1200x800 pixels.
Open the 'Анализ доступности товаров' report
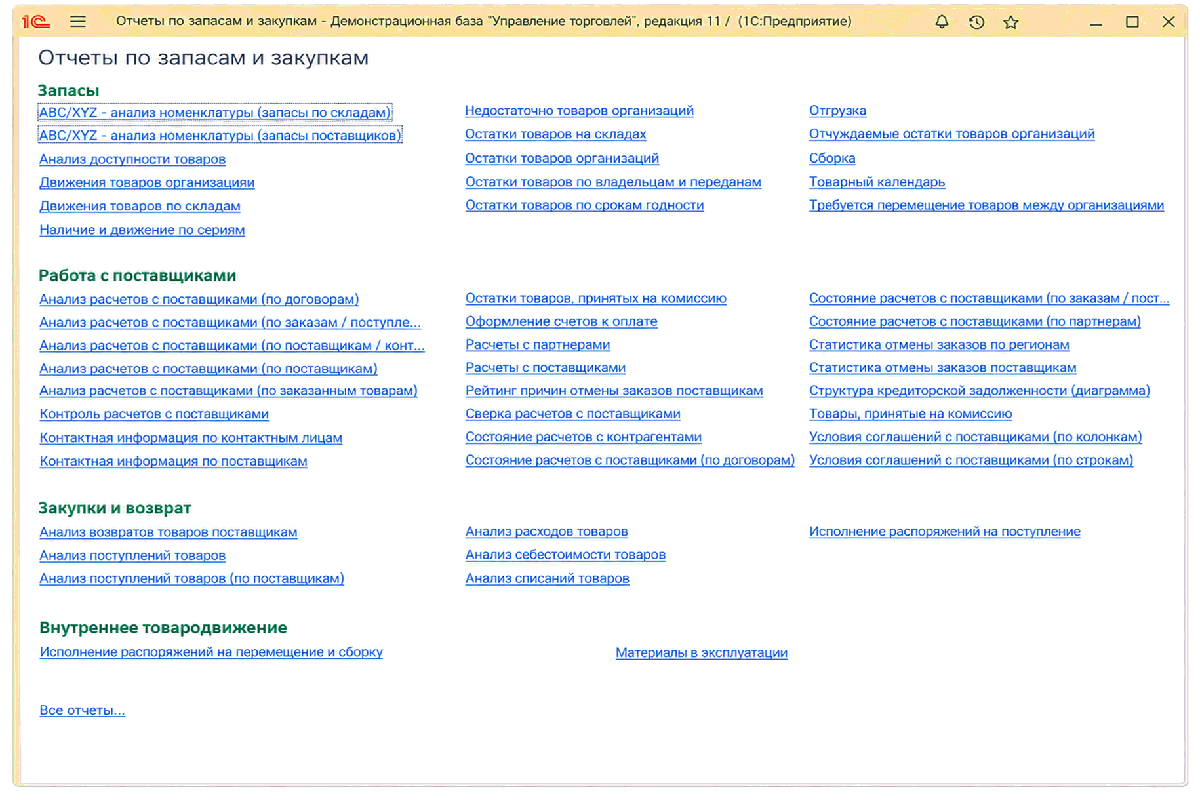click(x=133, y=159)
